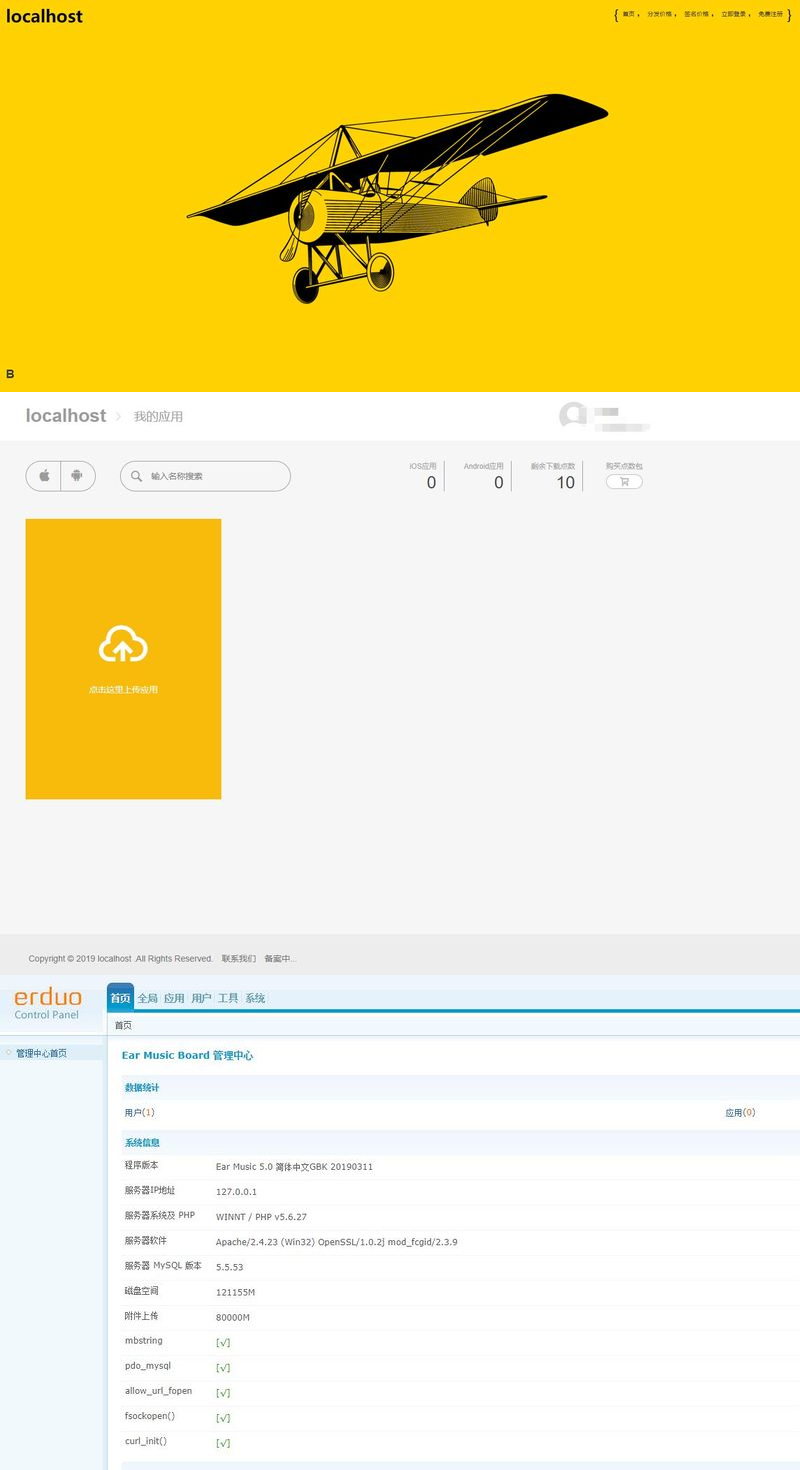Focus the 输入名称搜索 search field
This screenshot has height=1470, width=800.
pos(205,476)
